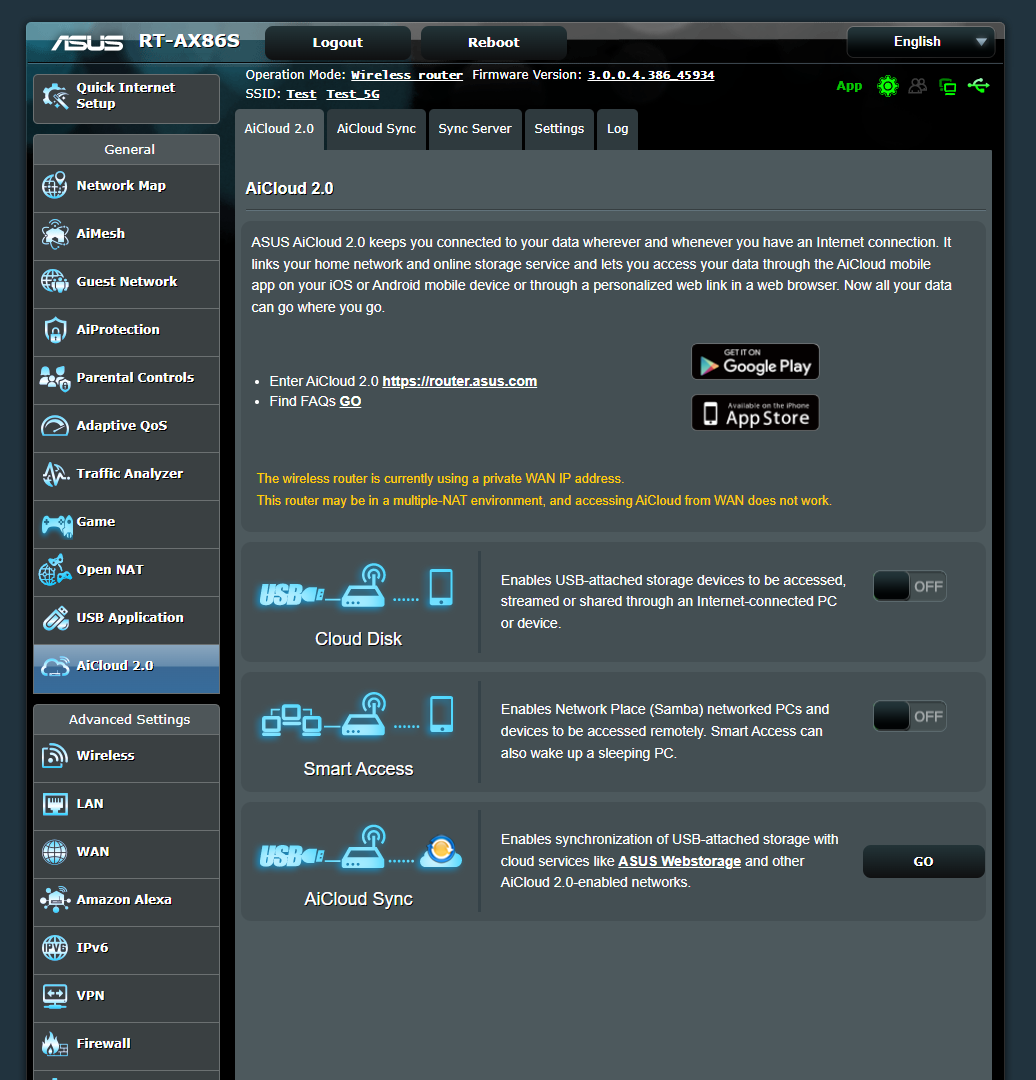Click the Wireless signal icon
Image resolution: width=1036 pixels, height=1080 pixels.
(x=54, y=756)
